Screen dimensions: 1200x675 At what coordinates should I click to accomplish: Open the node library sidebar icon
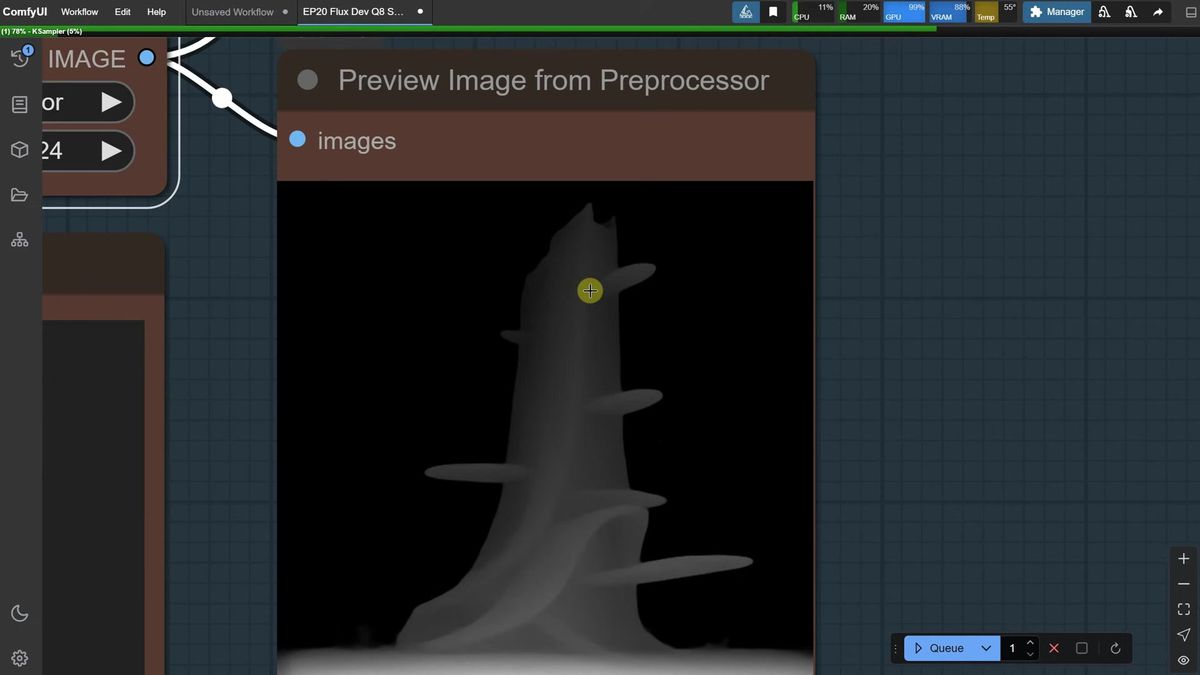[20, 104]
